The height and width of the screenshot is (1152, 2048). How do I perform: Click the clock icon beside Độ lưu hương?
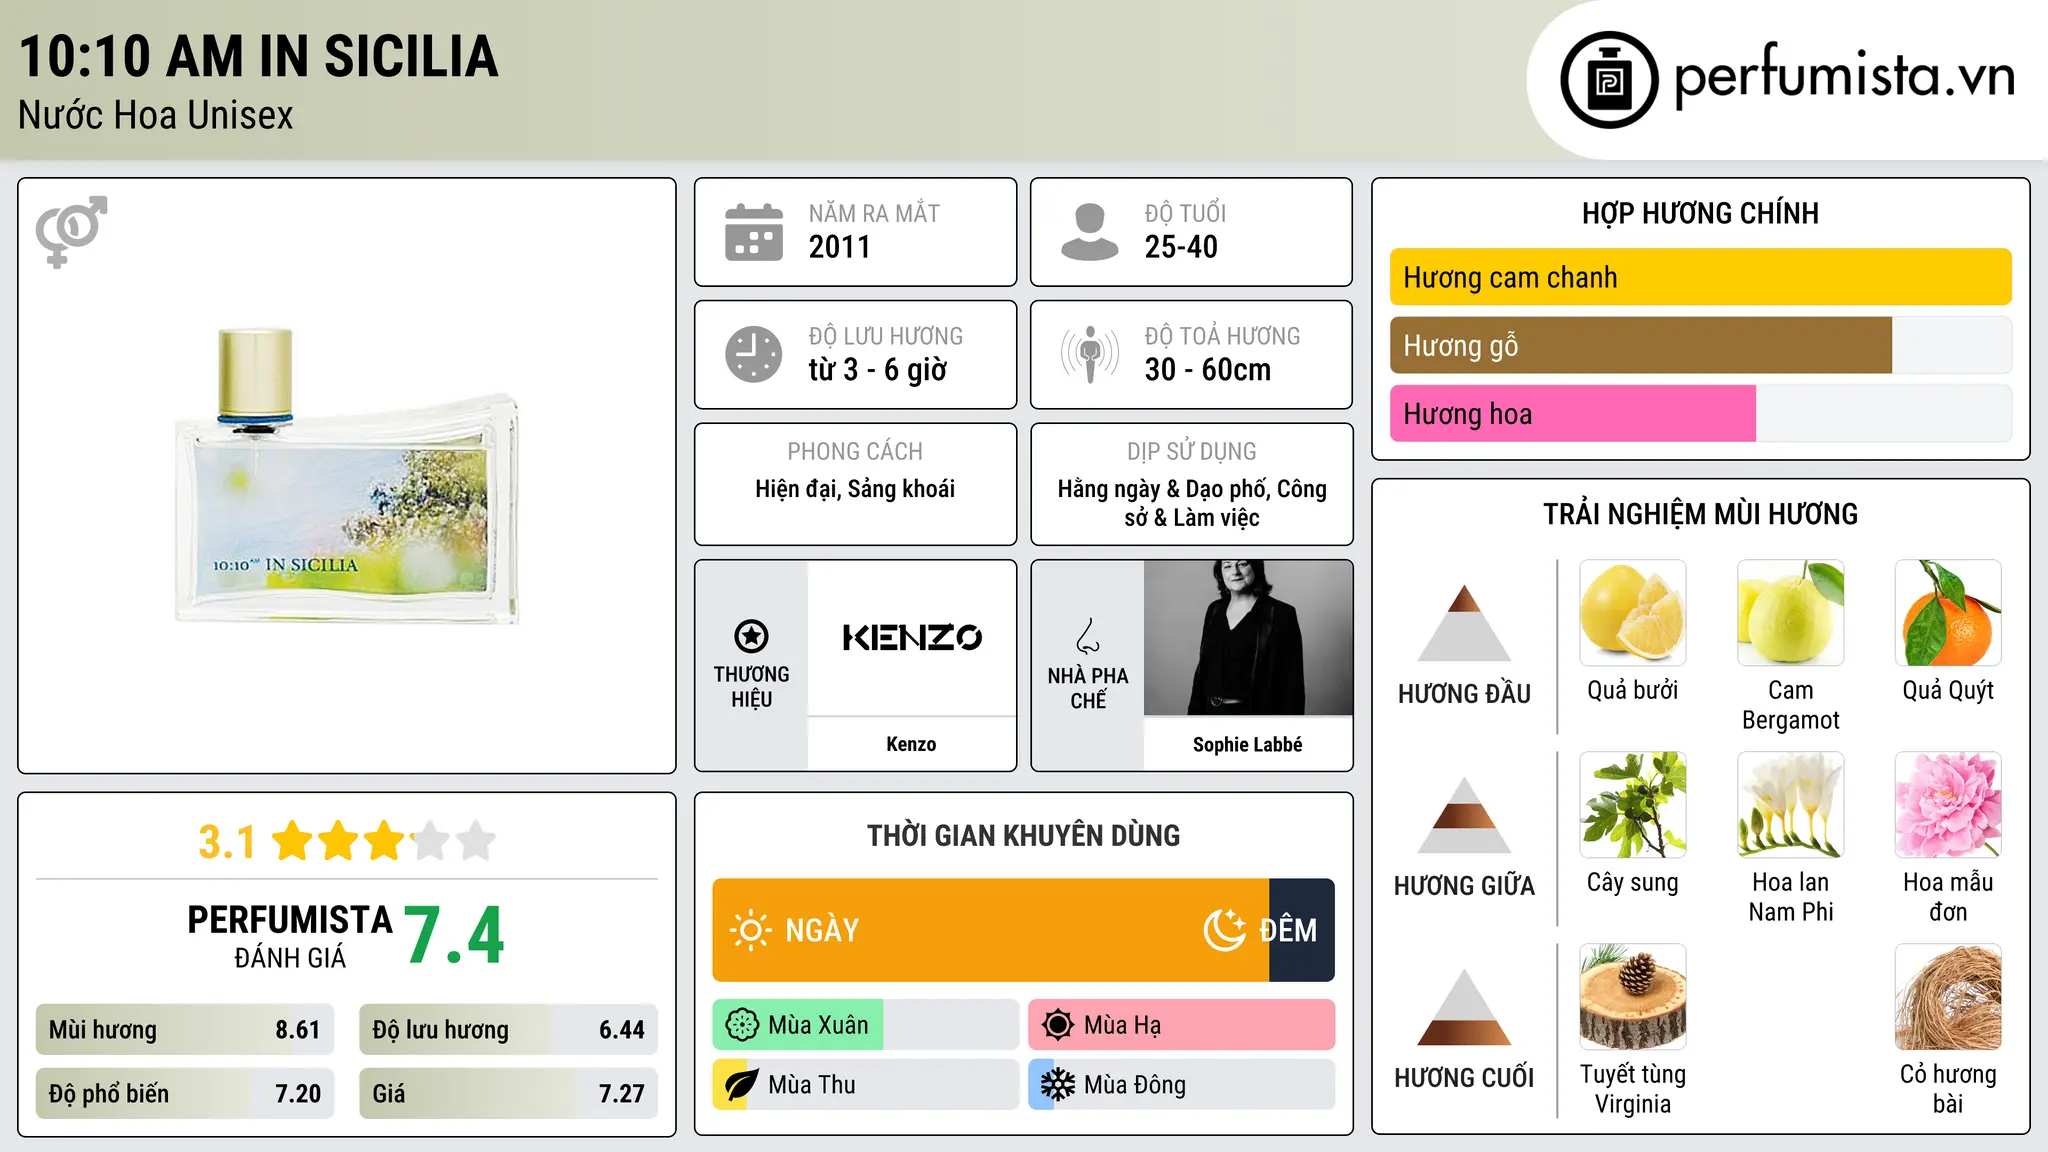[754, 354]
